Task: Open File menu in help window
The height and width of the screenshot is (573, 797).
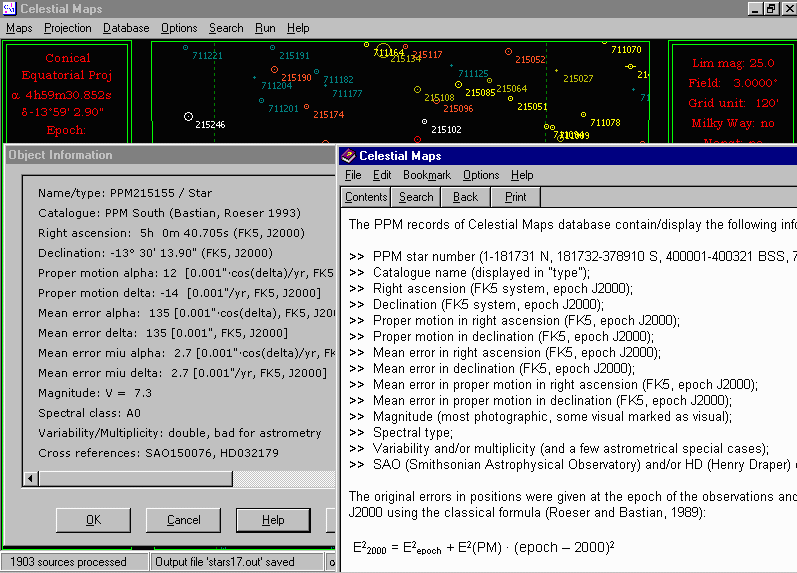Action: click(x=353, y=175)
